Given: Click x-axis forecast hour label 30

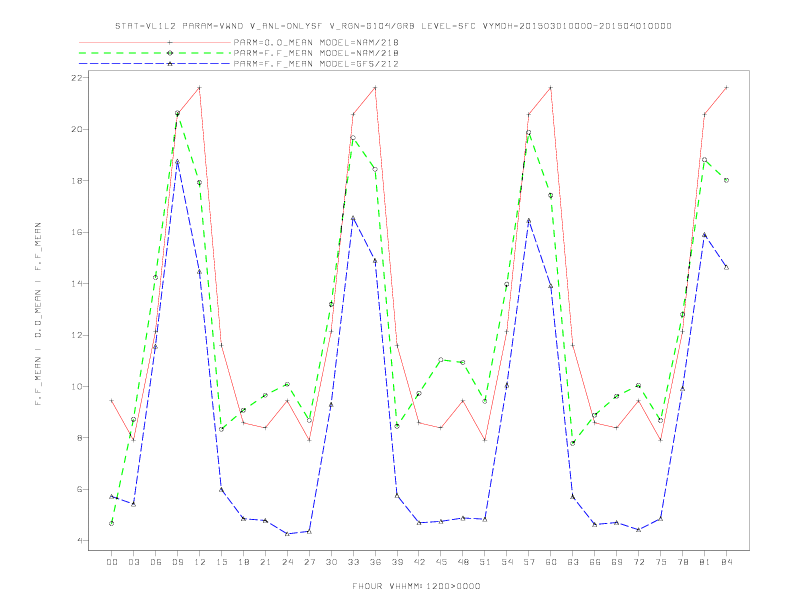Looking at the screenshot, I should pos(331,562).
